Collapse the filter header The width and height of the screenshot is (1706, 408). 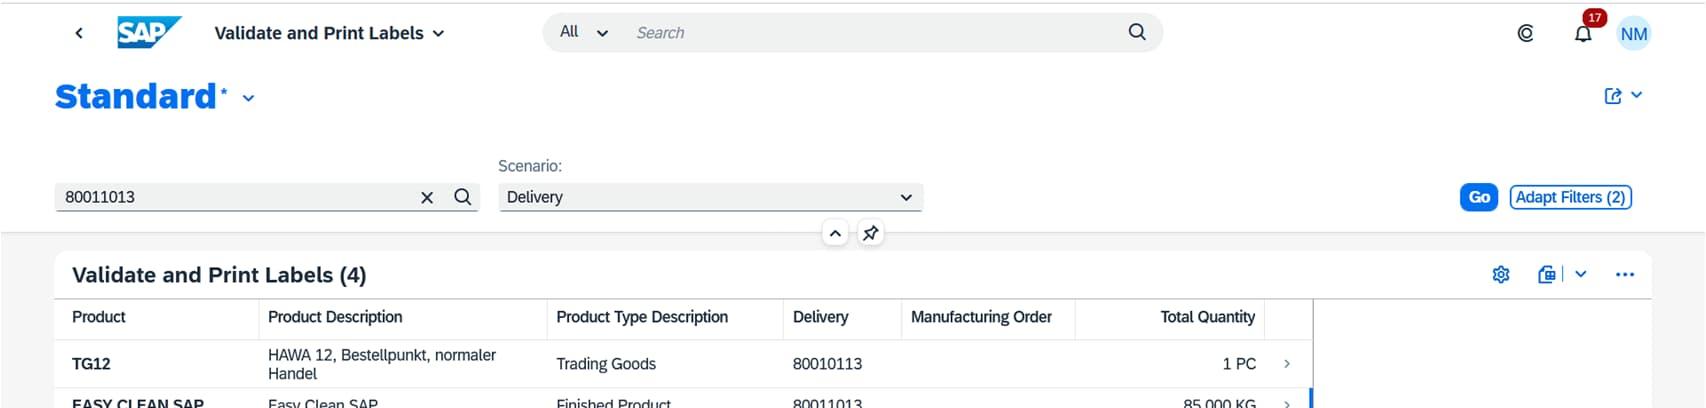[835, 233]
